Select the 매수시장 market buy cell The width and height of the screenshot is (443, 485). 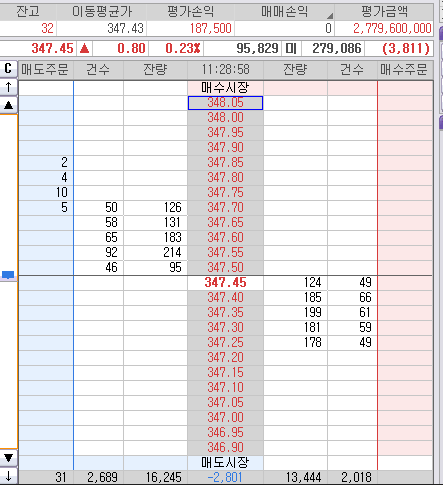click(x=226, y=88)
